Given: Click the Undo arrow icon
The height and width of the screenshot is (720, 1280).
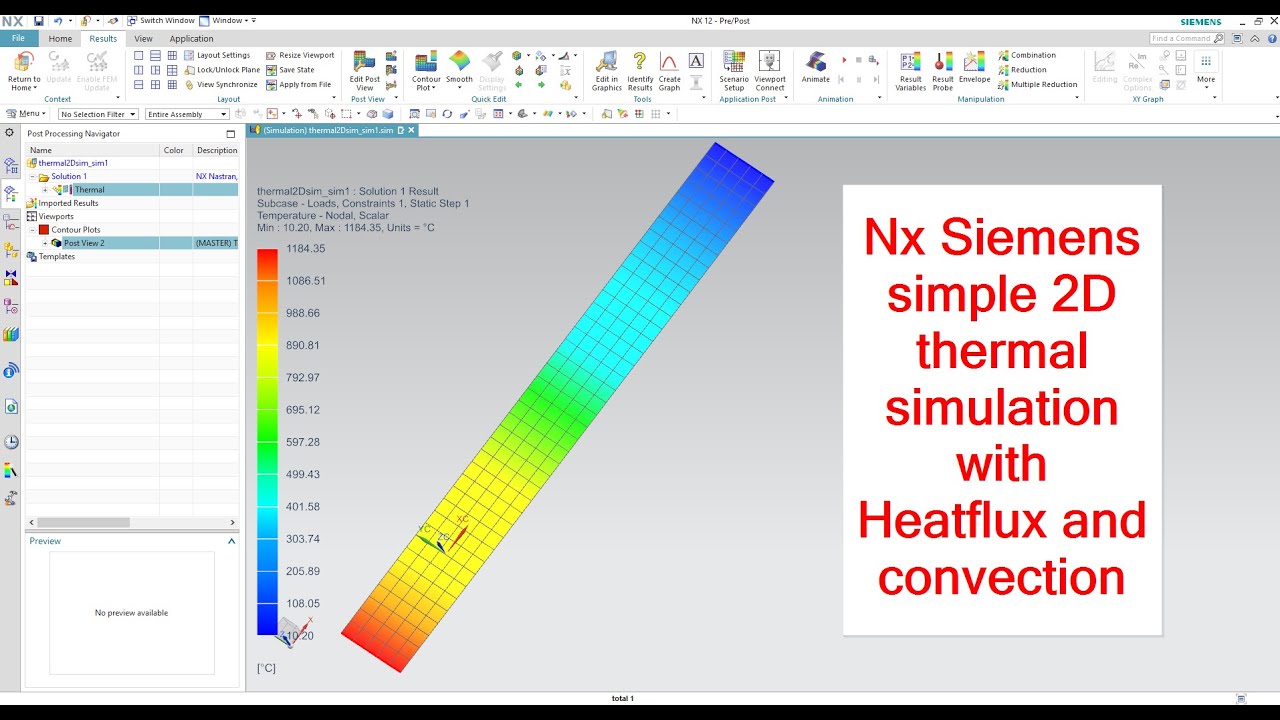Looking at the screenshot, I should pos(57,20).
